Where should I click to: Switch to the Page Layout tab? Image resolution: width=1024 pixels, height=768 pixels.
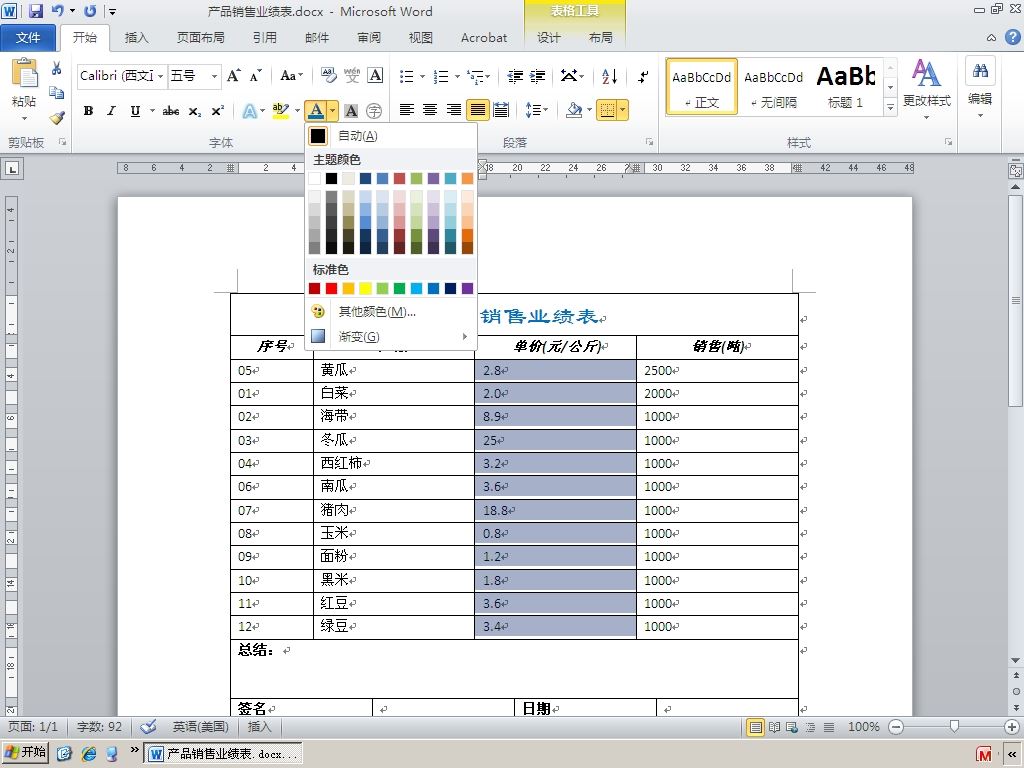pyautogui.click(x=200, y=37)
